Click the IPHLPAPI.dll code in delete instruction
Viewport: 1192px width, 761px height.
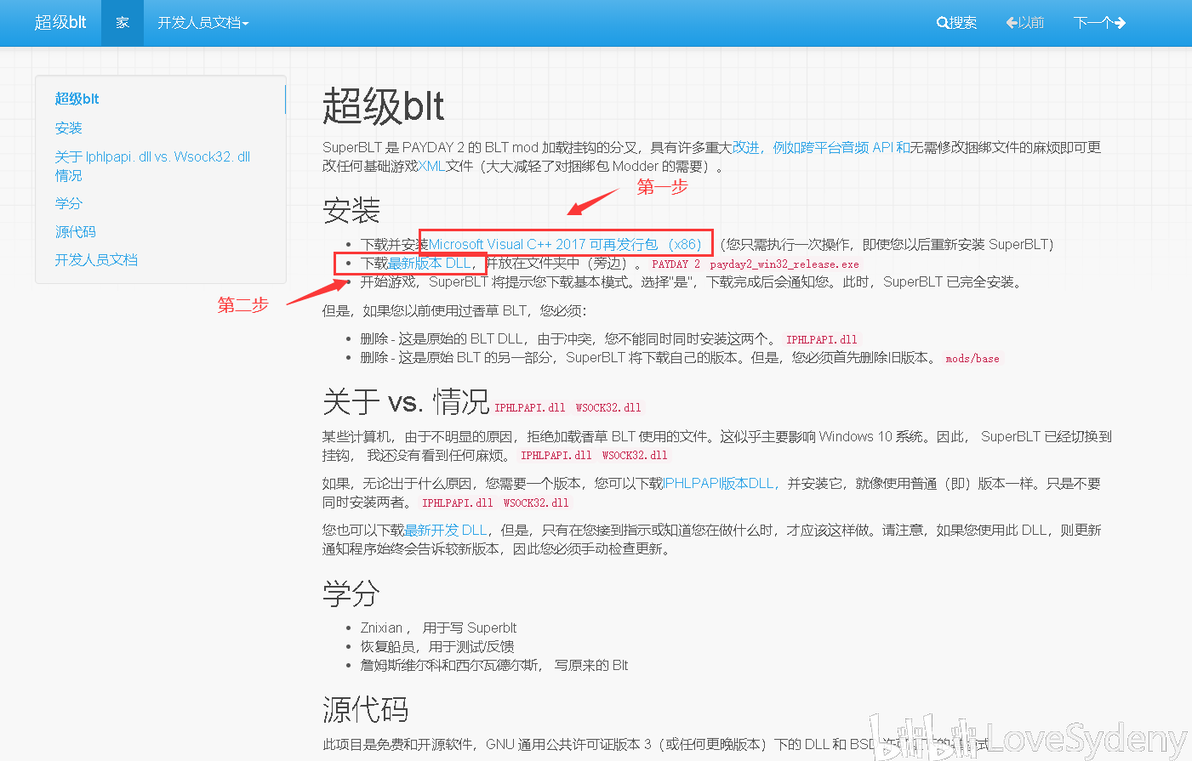tap(822, 340)
